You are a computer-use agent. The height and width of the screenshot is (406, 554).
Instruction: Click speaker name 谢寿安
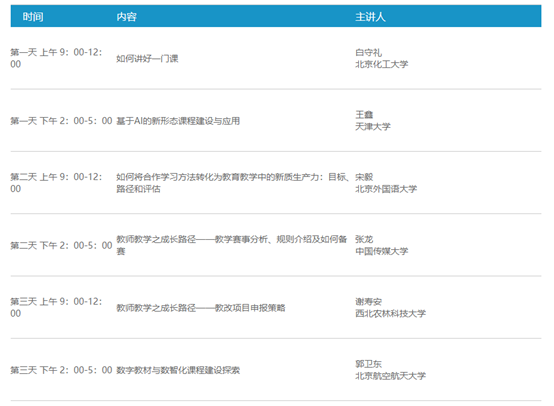[x=369, y=301]
